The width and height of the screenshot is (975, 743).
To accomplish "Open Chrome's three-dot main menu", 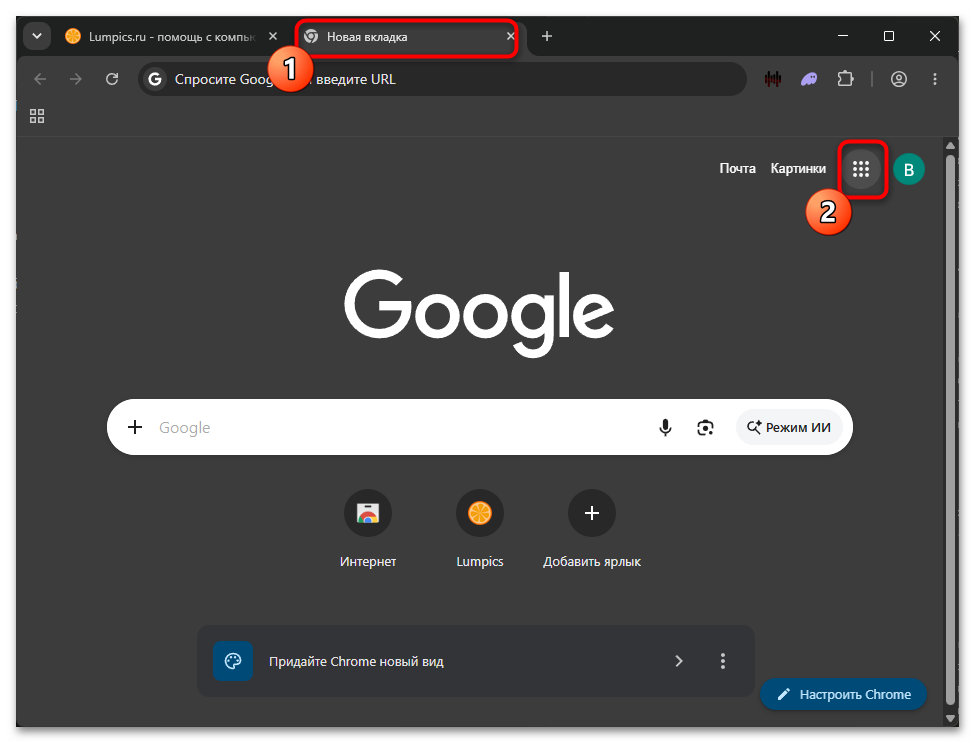I will coord(935,79).
